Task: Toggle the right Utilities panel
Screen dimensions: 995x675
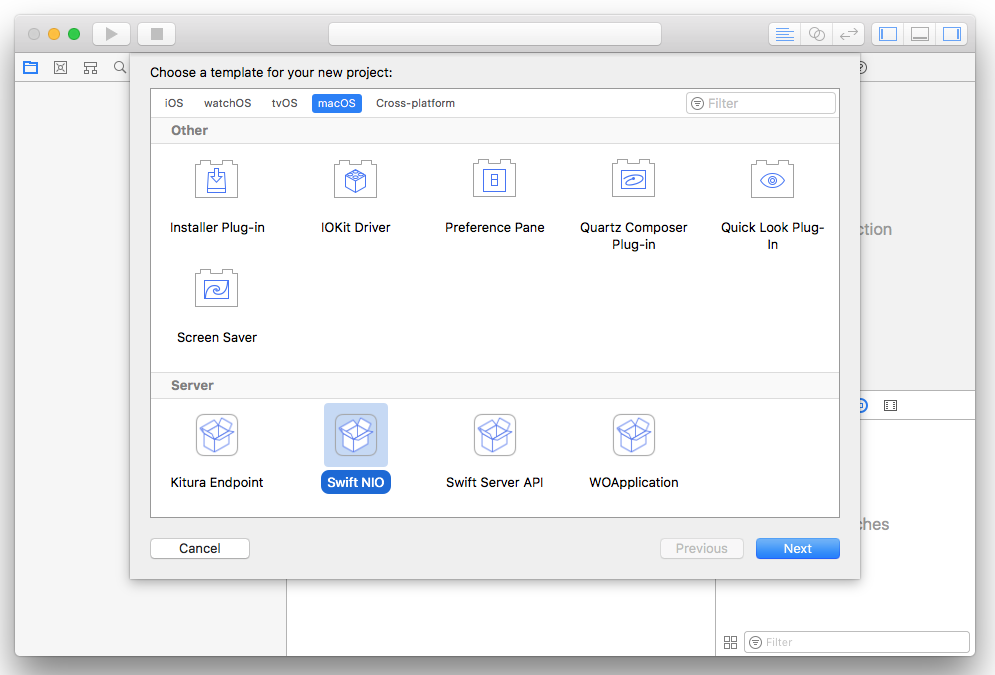Action: 951,34
